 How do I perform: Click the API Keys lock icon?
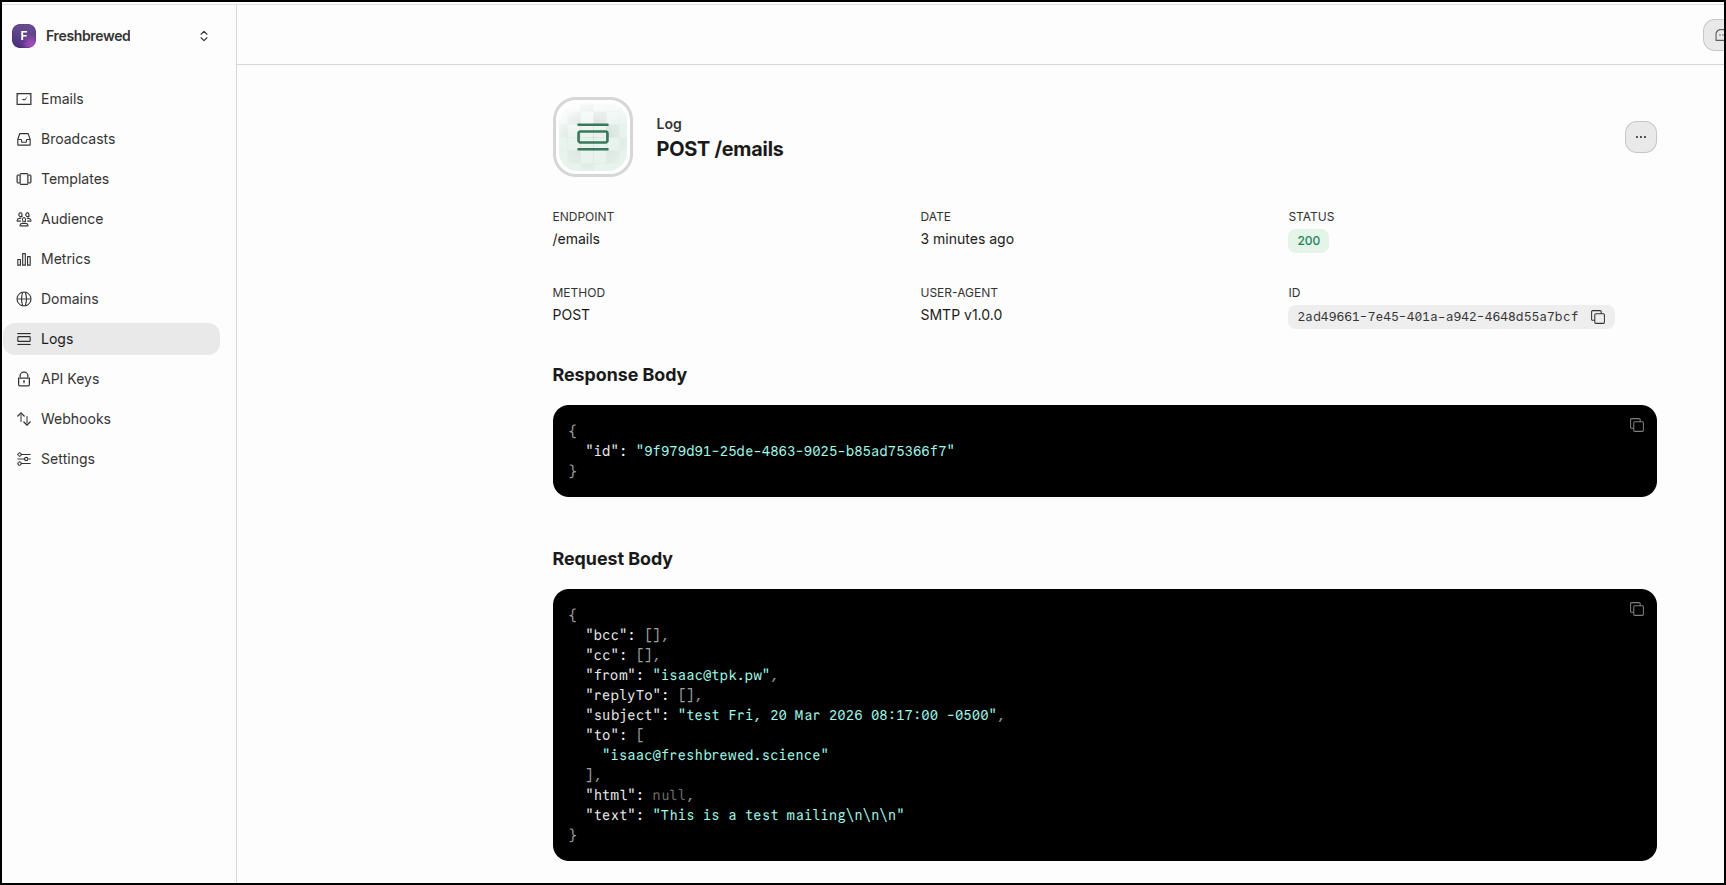pos(24,379)
